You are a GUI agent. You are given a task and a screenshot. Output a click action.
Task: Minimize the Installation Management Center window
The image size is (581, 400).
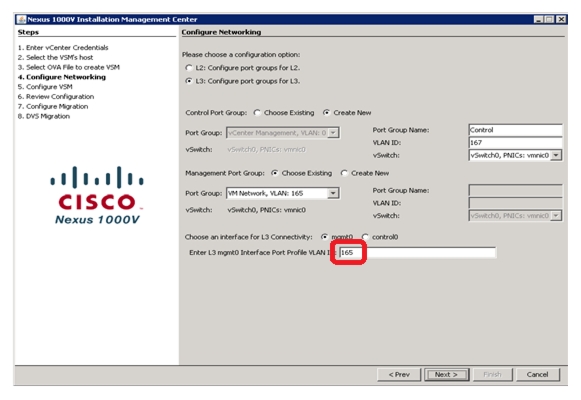539,19
